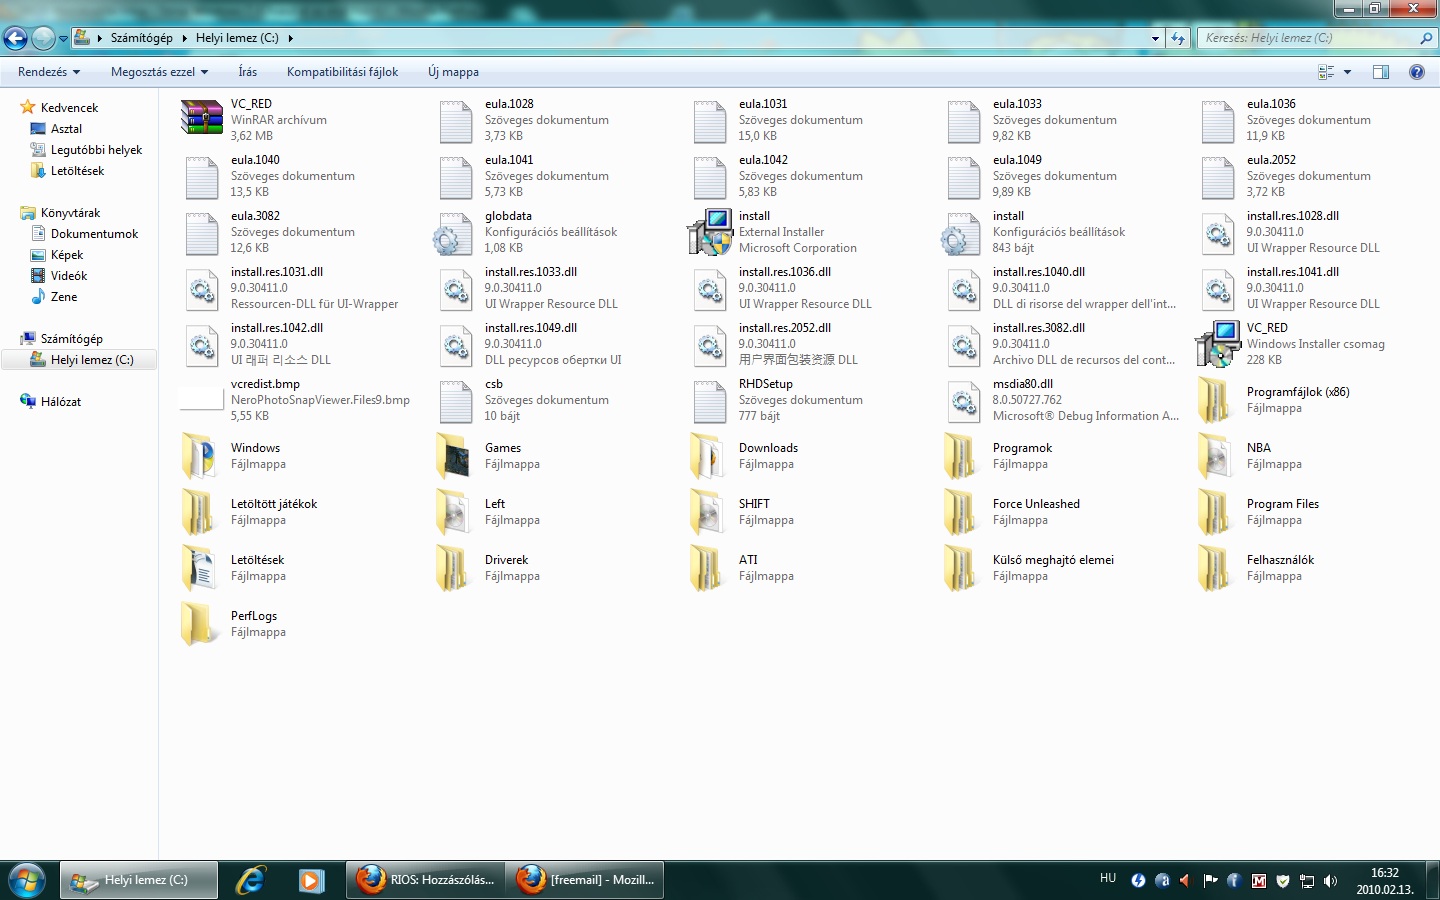Screen dimensions: 1440x900
Task: Click the Írás toolbar item
Action: (x=247, y=72)
